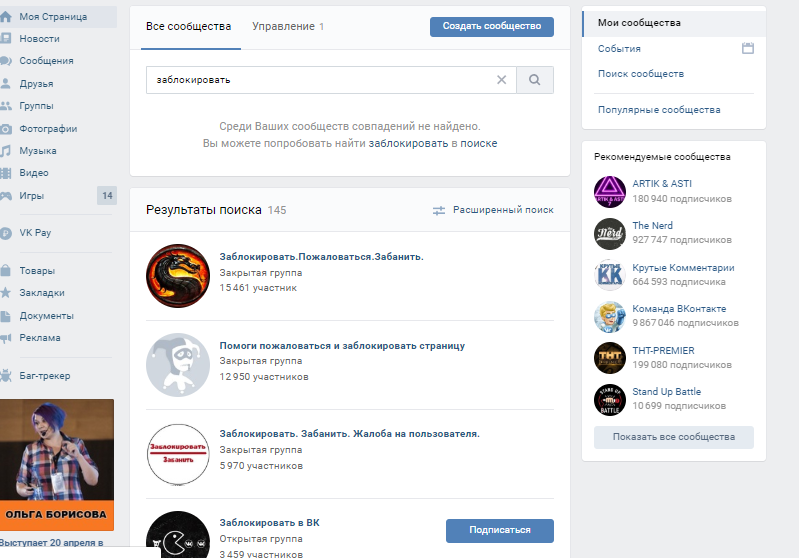
Task: Open the Игры gamepad icon
Action: click(x=6, y=196)
